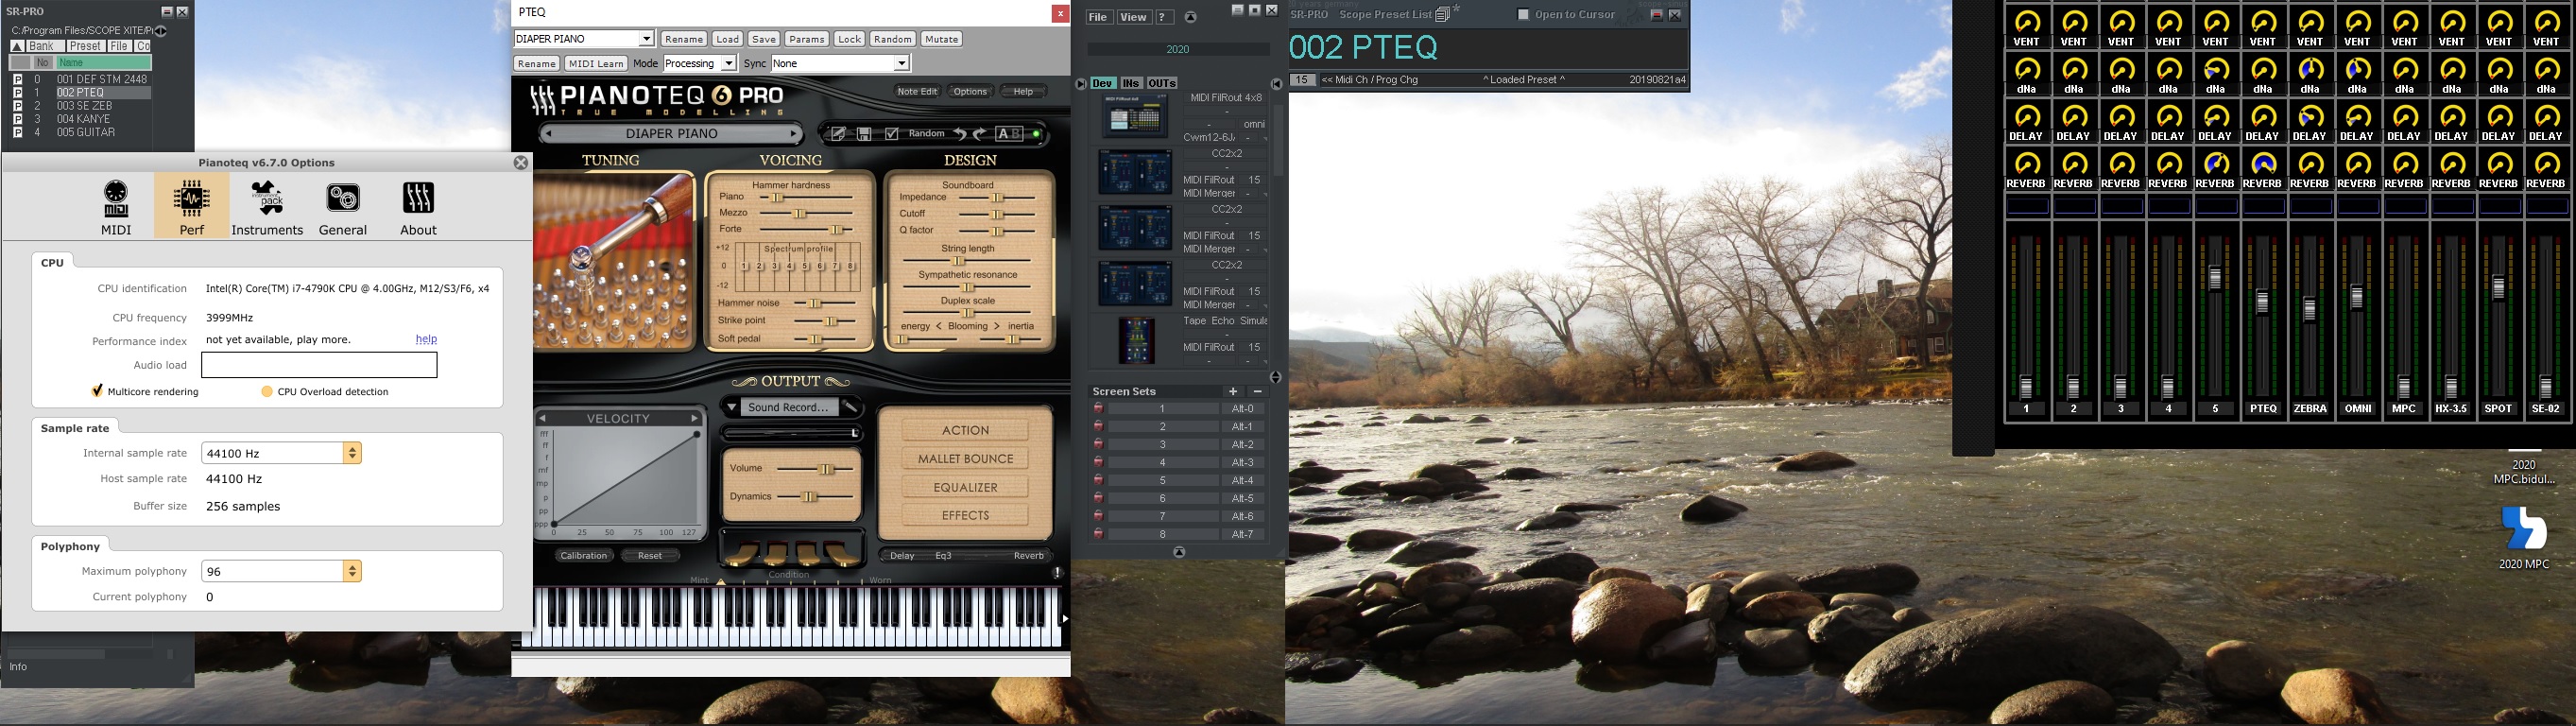The width and height of the screenshot is (2576, 726).
Task: Click the DELAY knob above the ZEBRA channel
Action: [x=2310, y=117]
